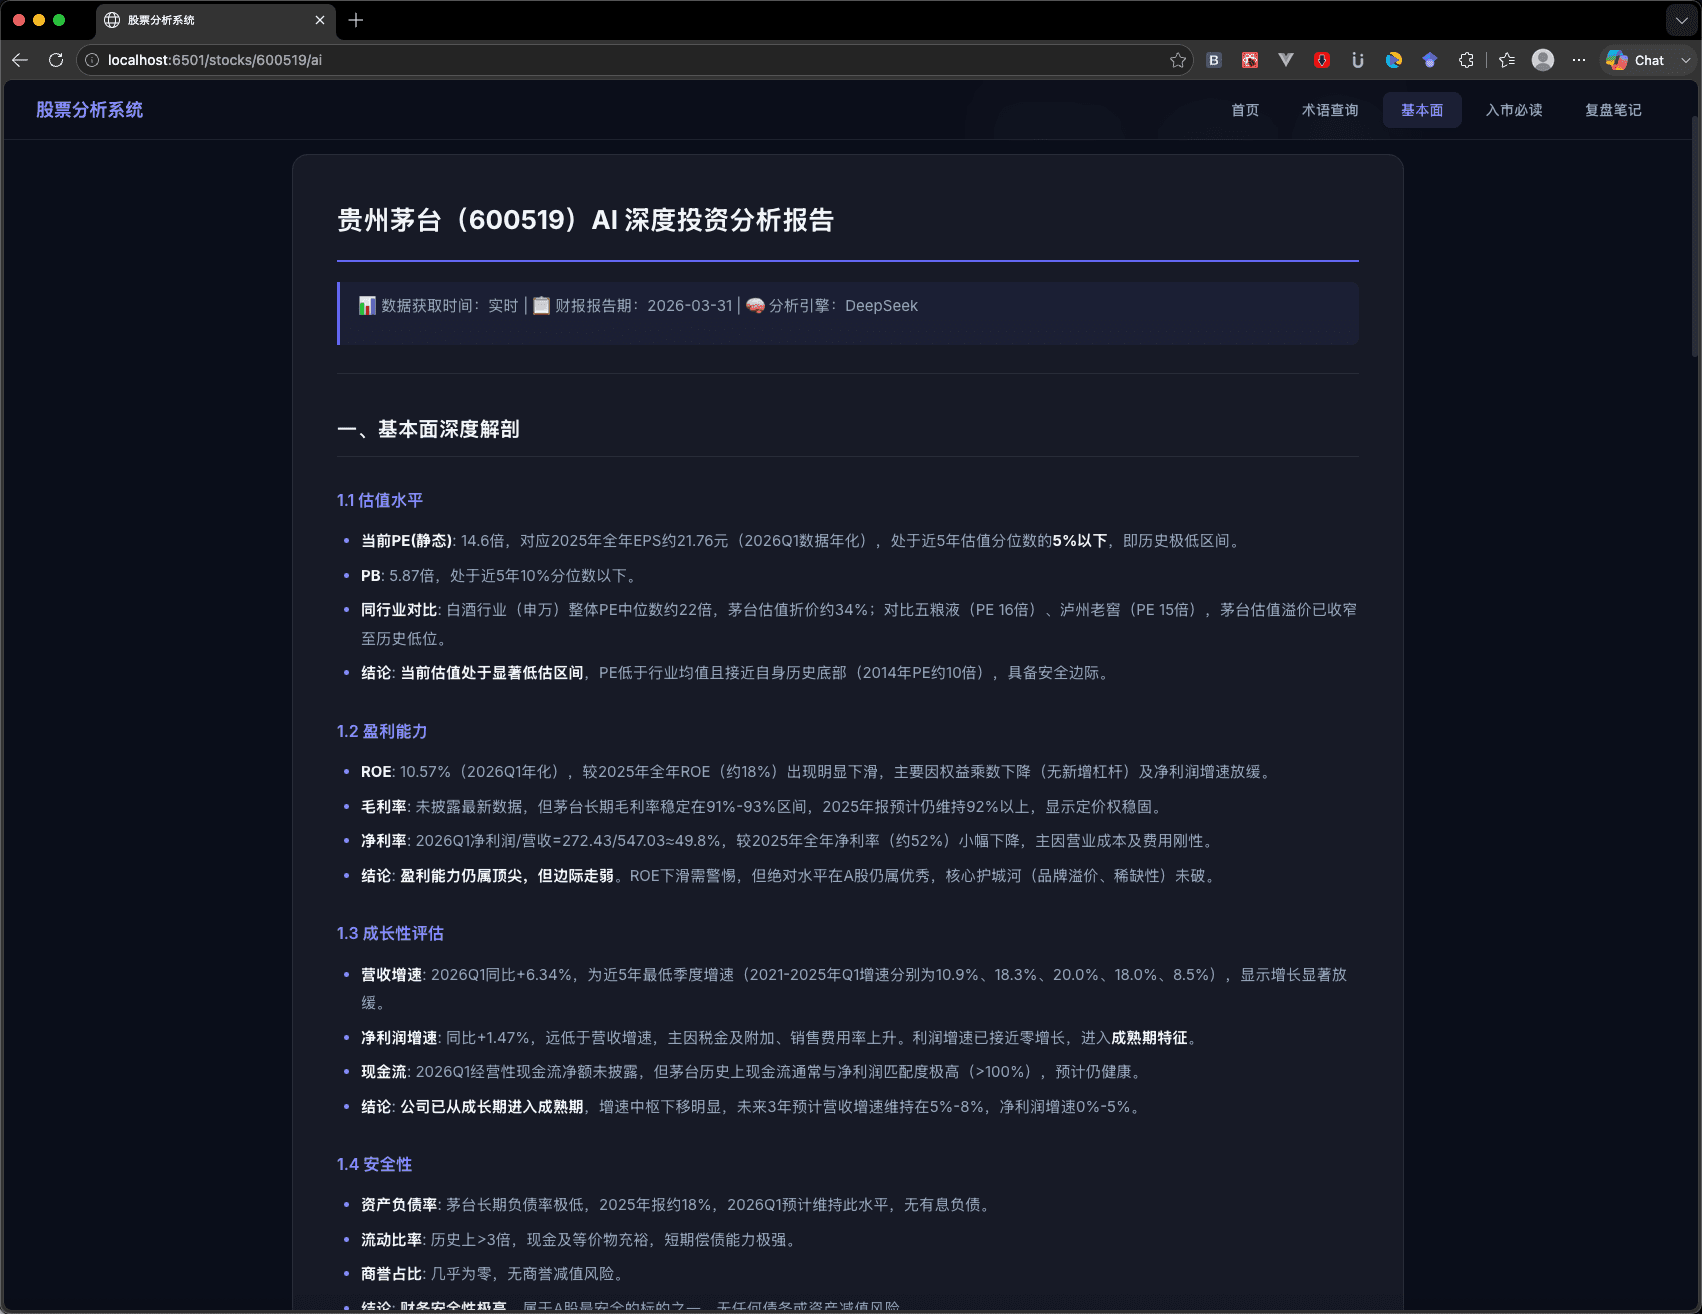This screenshot has height=1314, width=1702.
Task: Click the 营收增速 bullet label
Action: 392,975
